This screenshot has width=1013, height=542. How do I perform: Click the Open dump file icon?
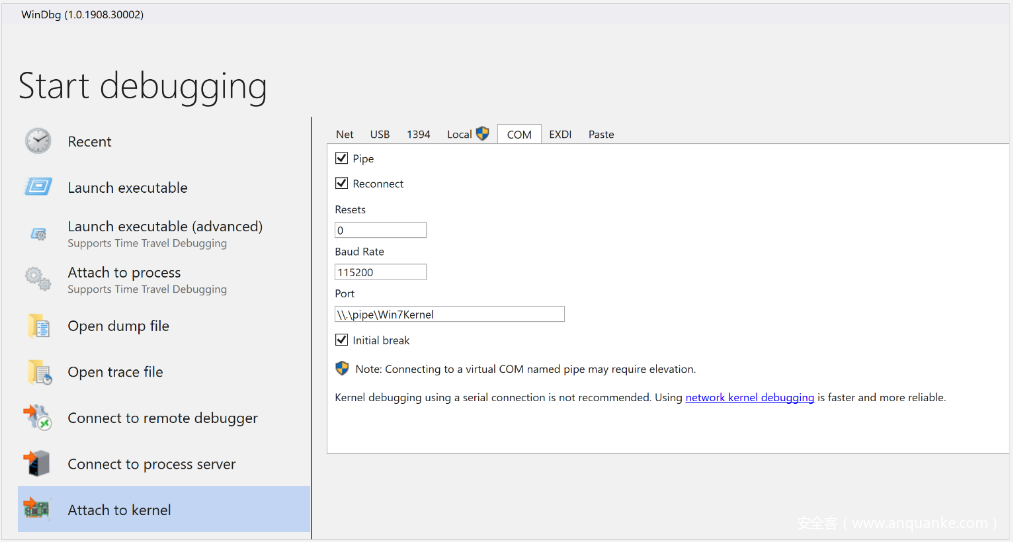38,326
